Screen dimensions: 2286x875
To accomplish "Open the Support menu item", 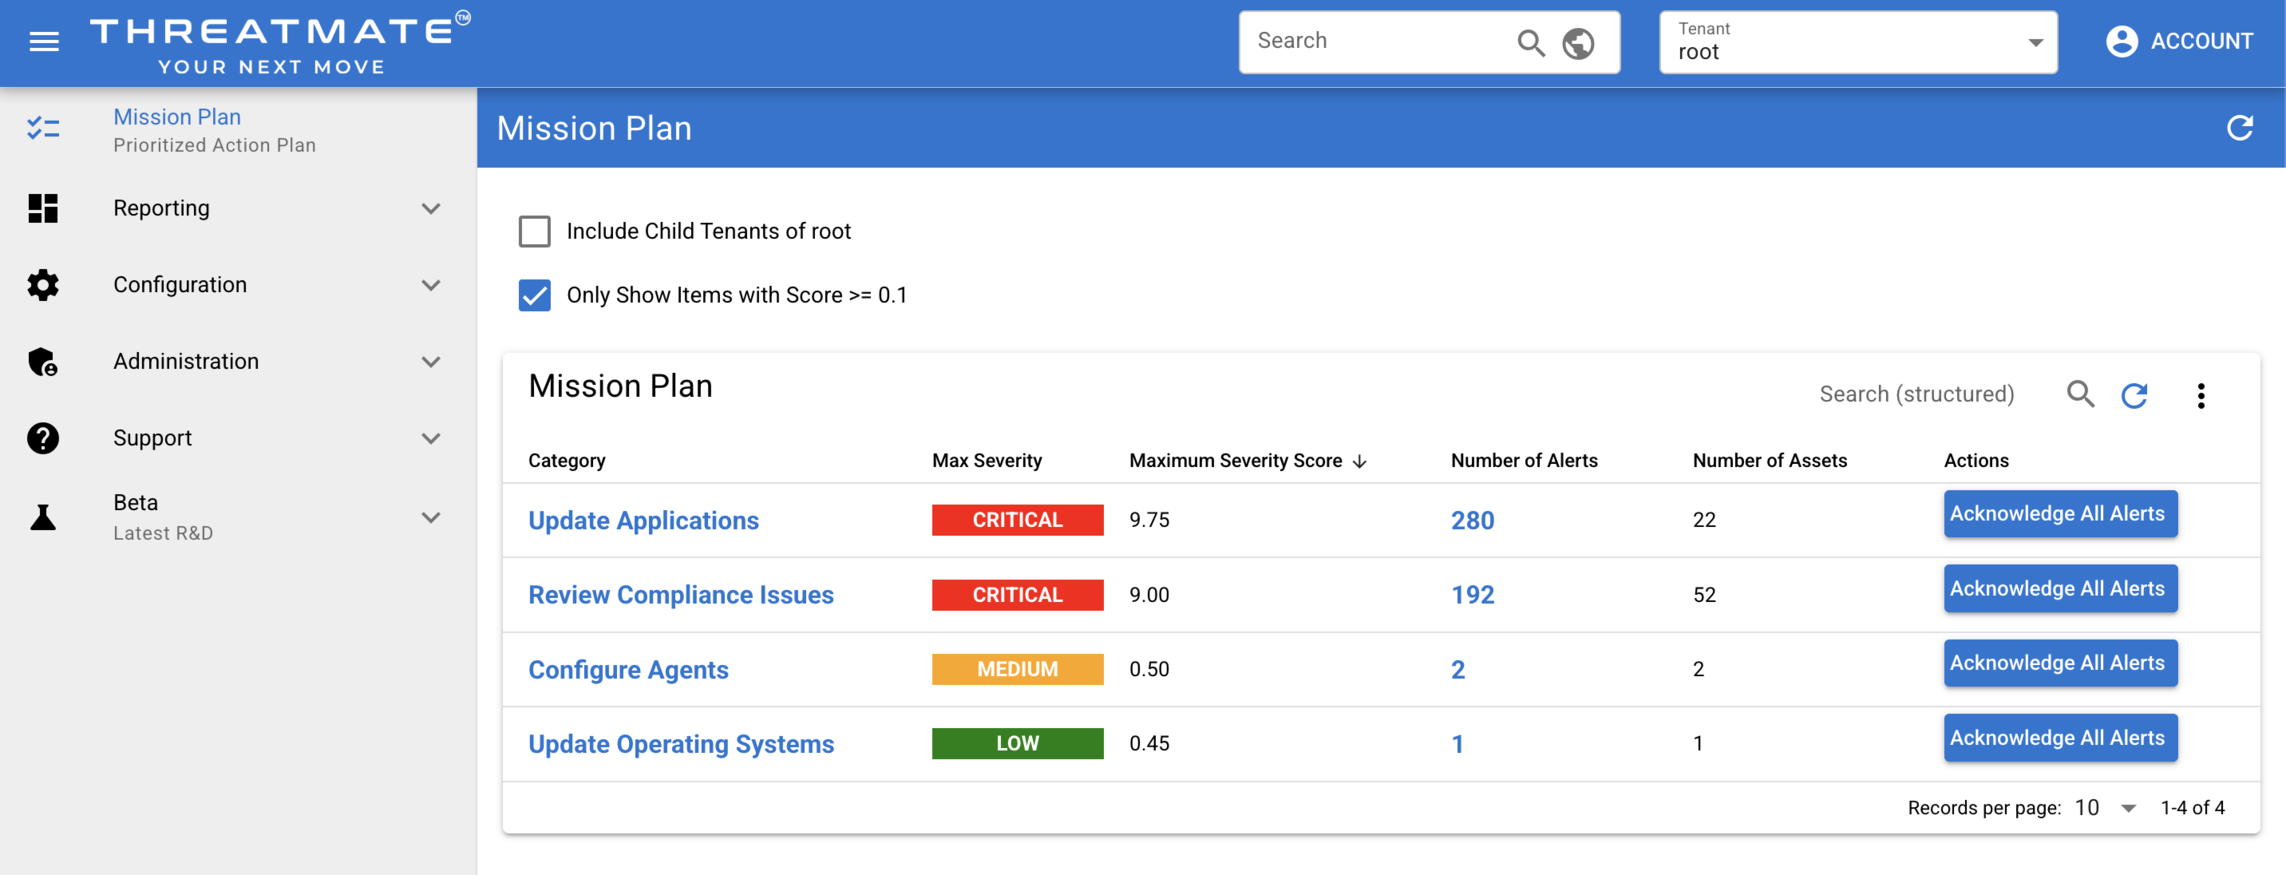I will click(x=153, y=438).
